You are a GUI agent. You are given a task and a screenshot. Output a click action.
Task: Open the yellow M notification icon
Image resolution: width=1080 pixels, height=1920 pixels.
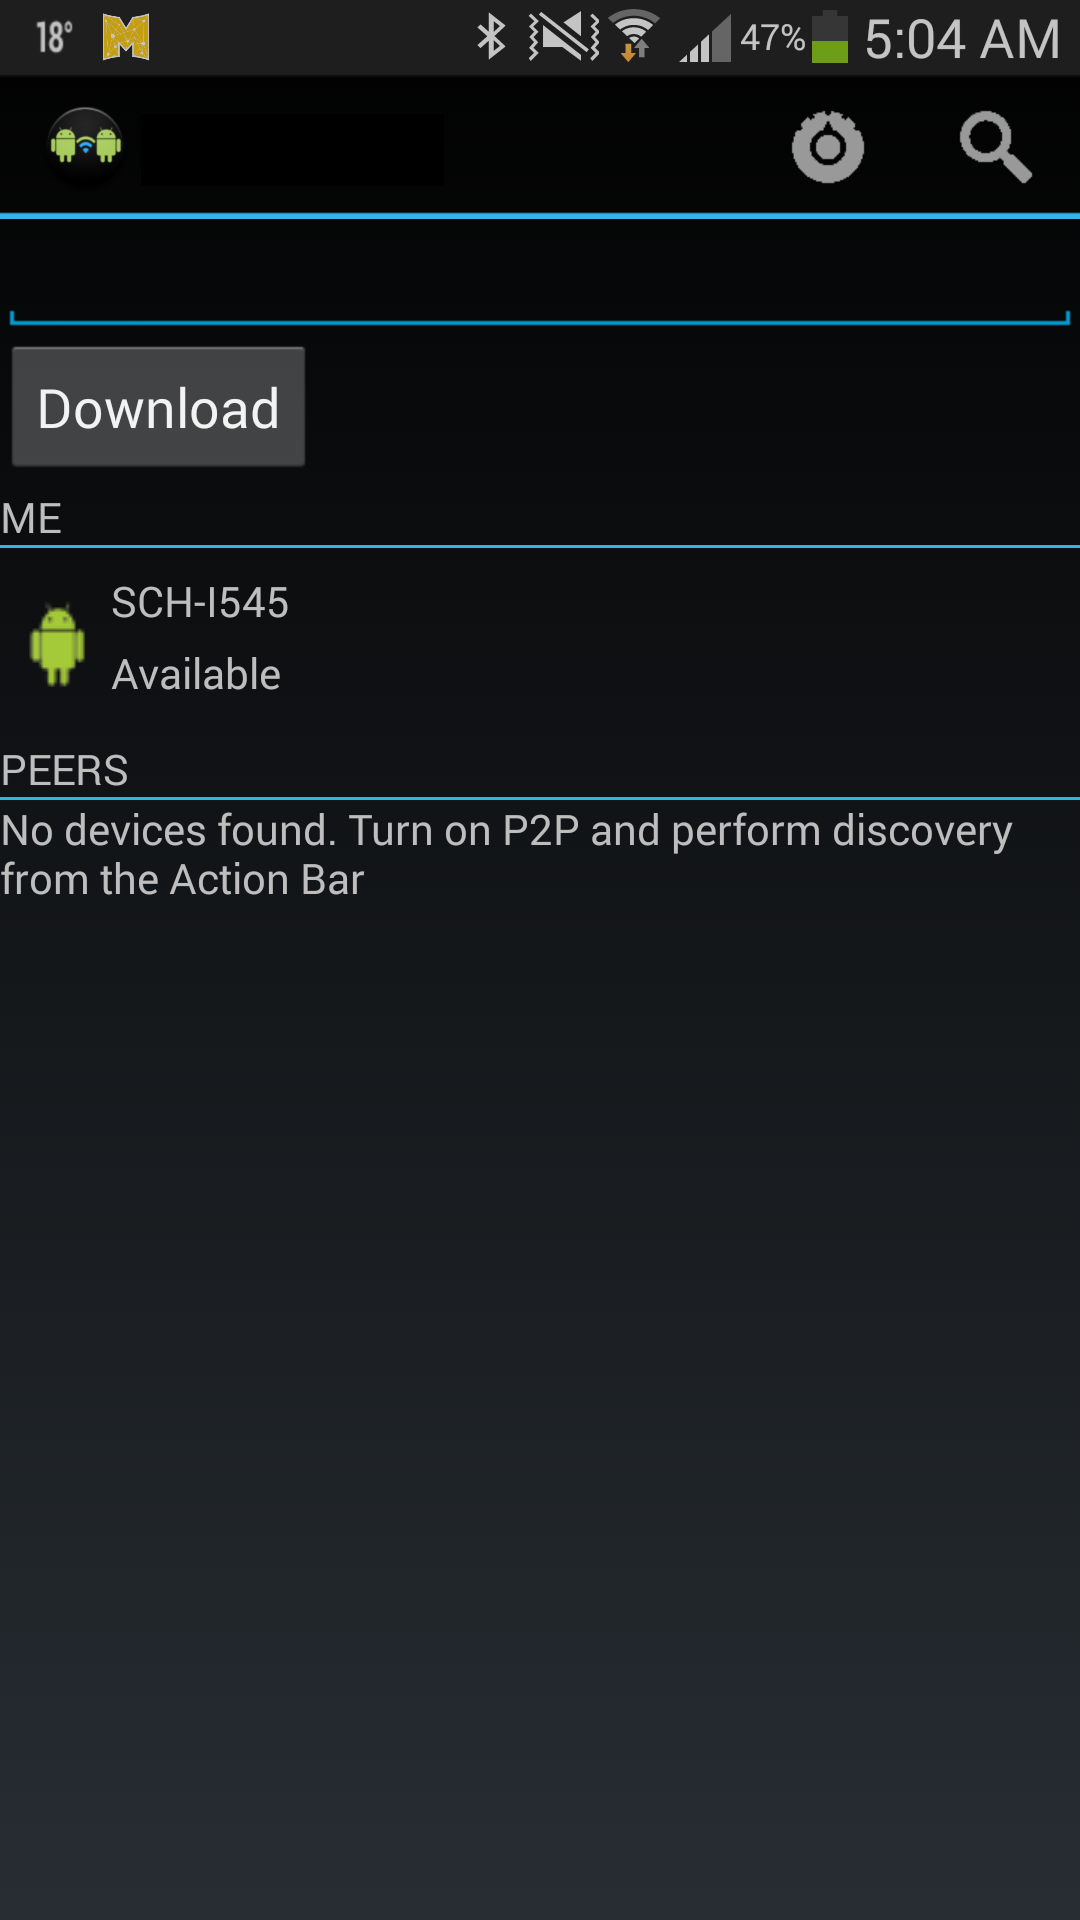(x=126, y=37)
